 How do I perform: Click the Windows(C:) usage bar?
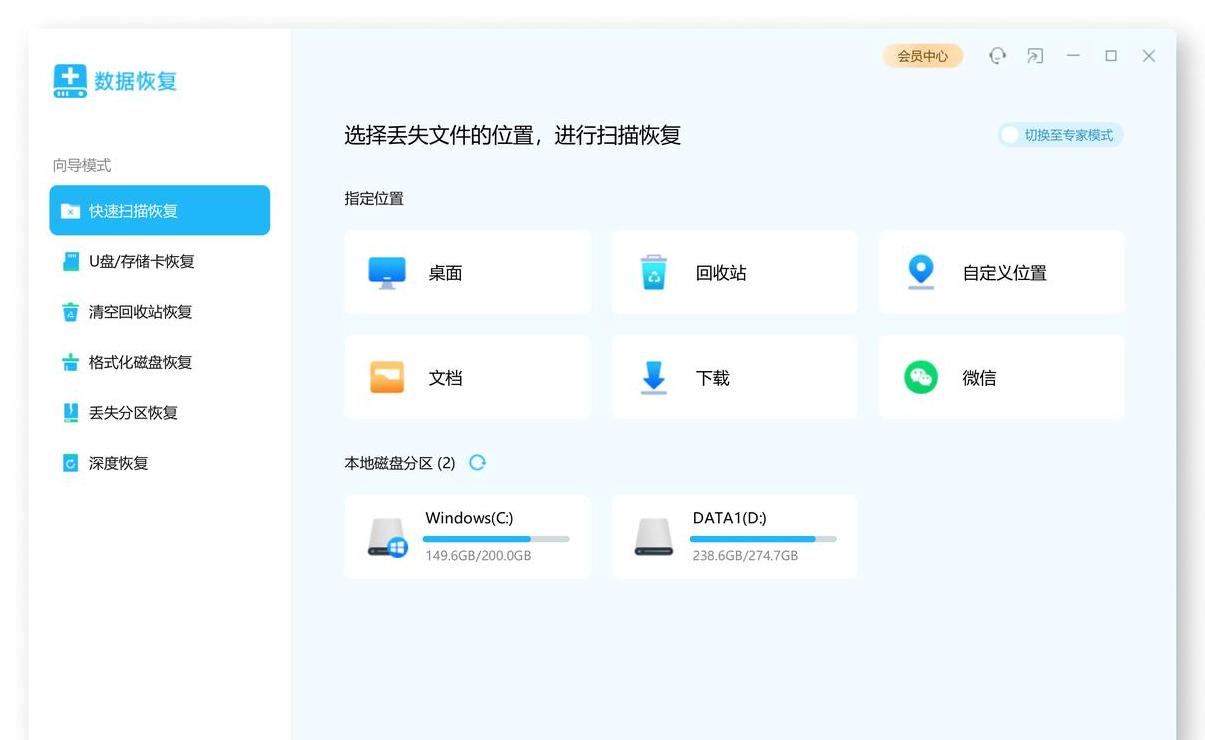click(497, 539)
